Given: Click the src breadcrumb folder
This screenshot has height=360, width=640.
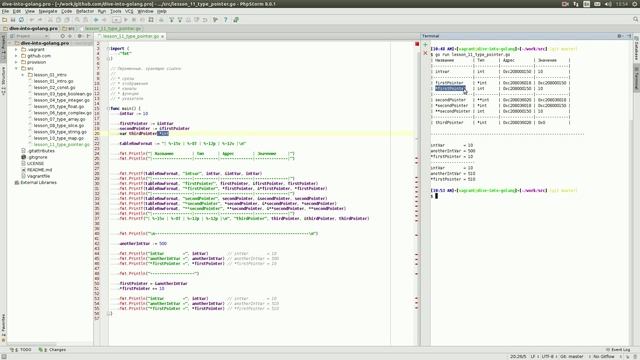Looking at the screenshot, I should coord(69,29).
